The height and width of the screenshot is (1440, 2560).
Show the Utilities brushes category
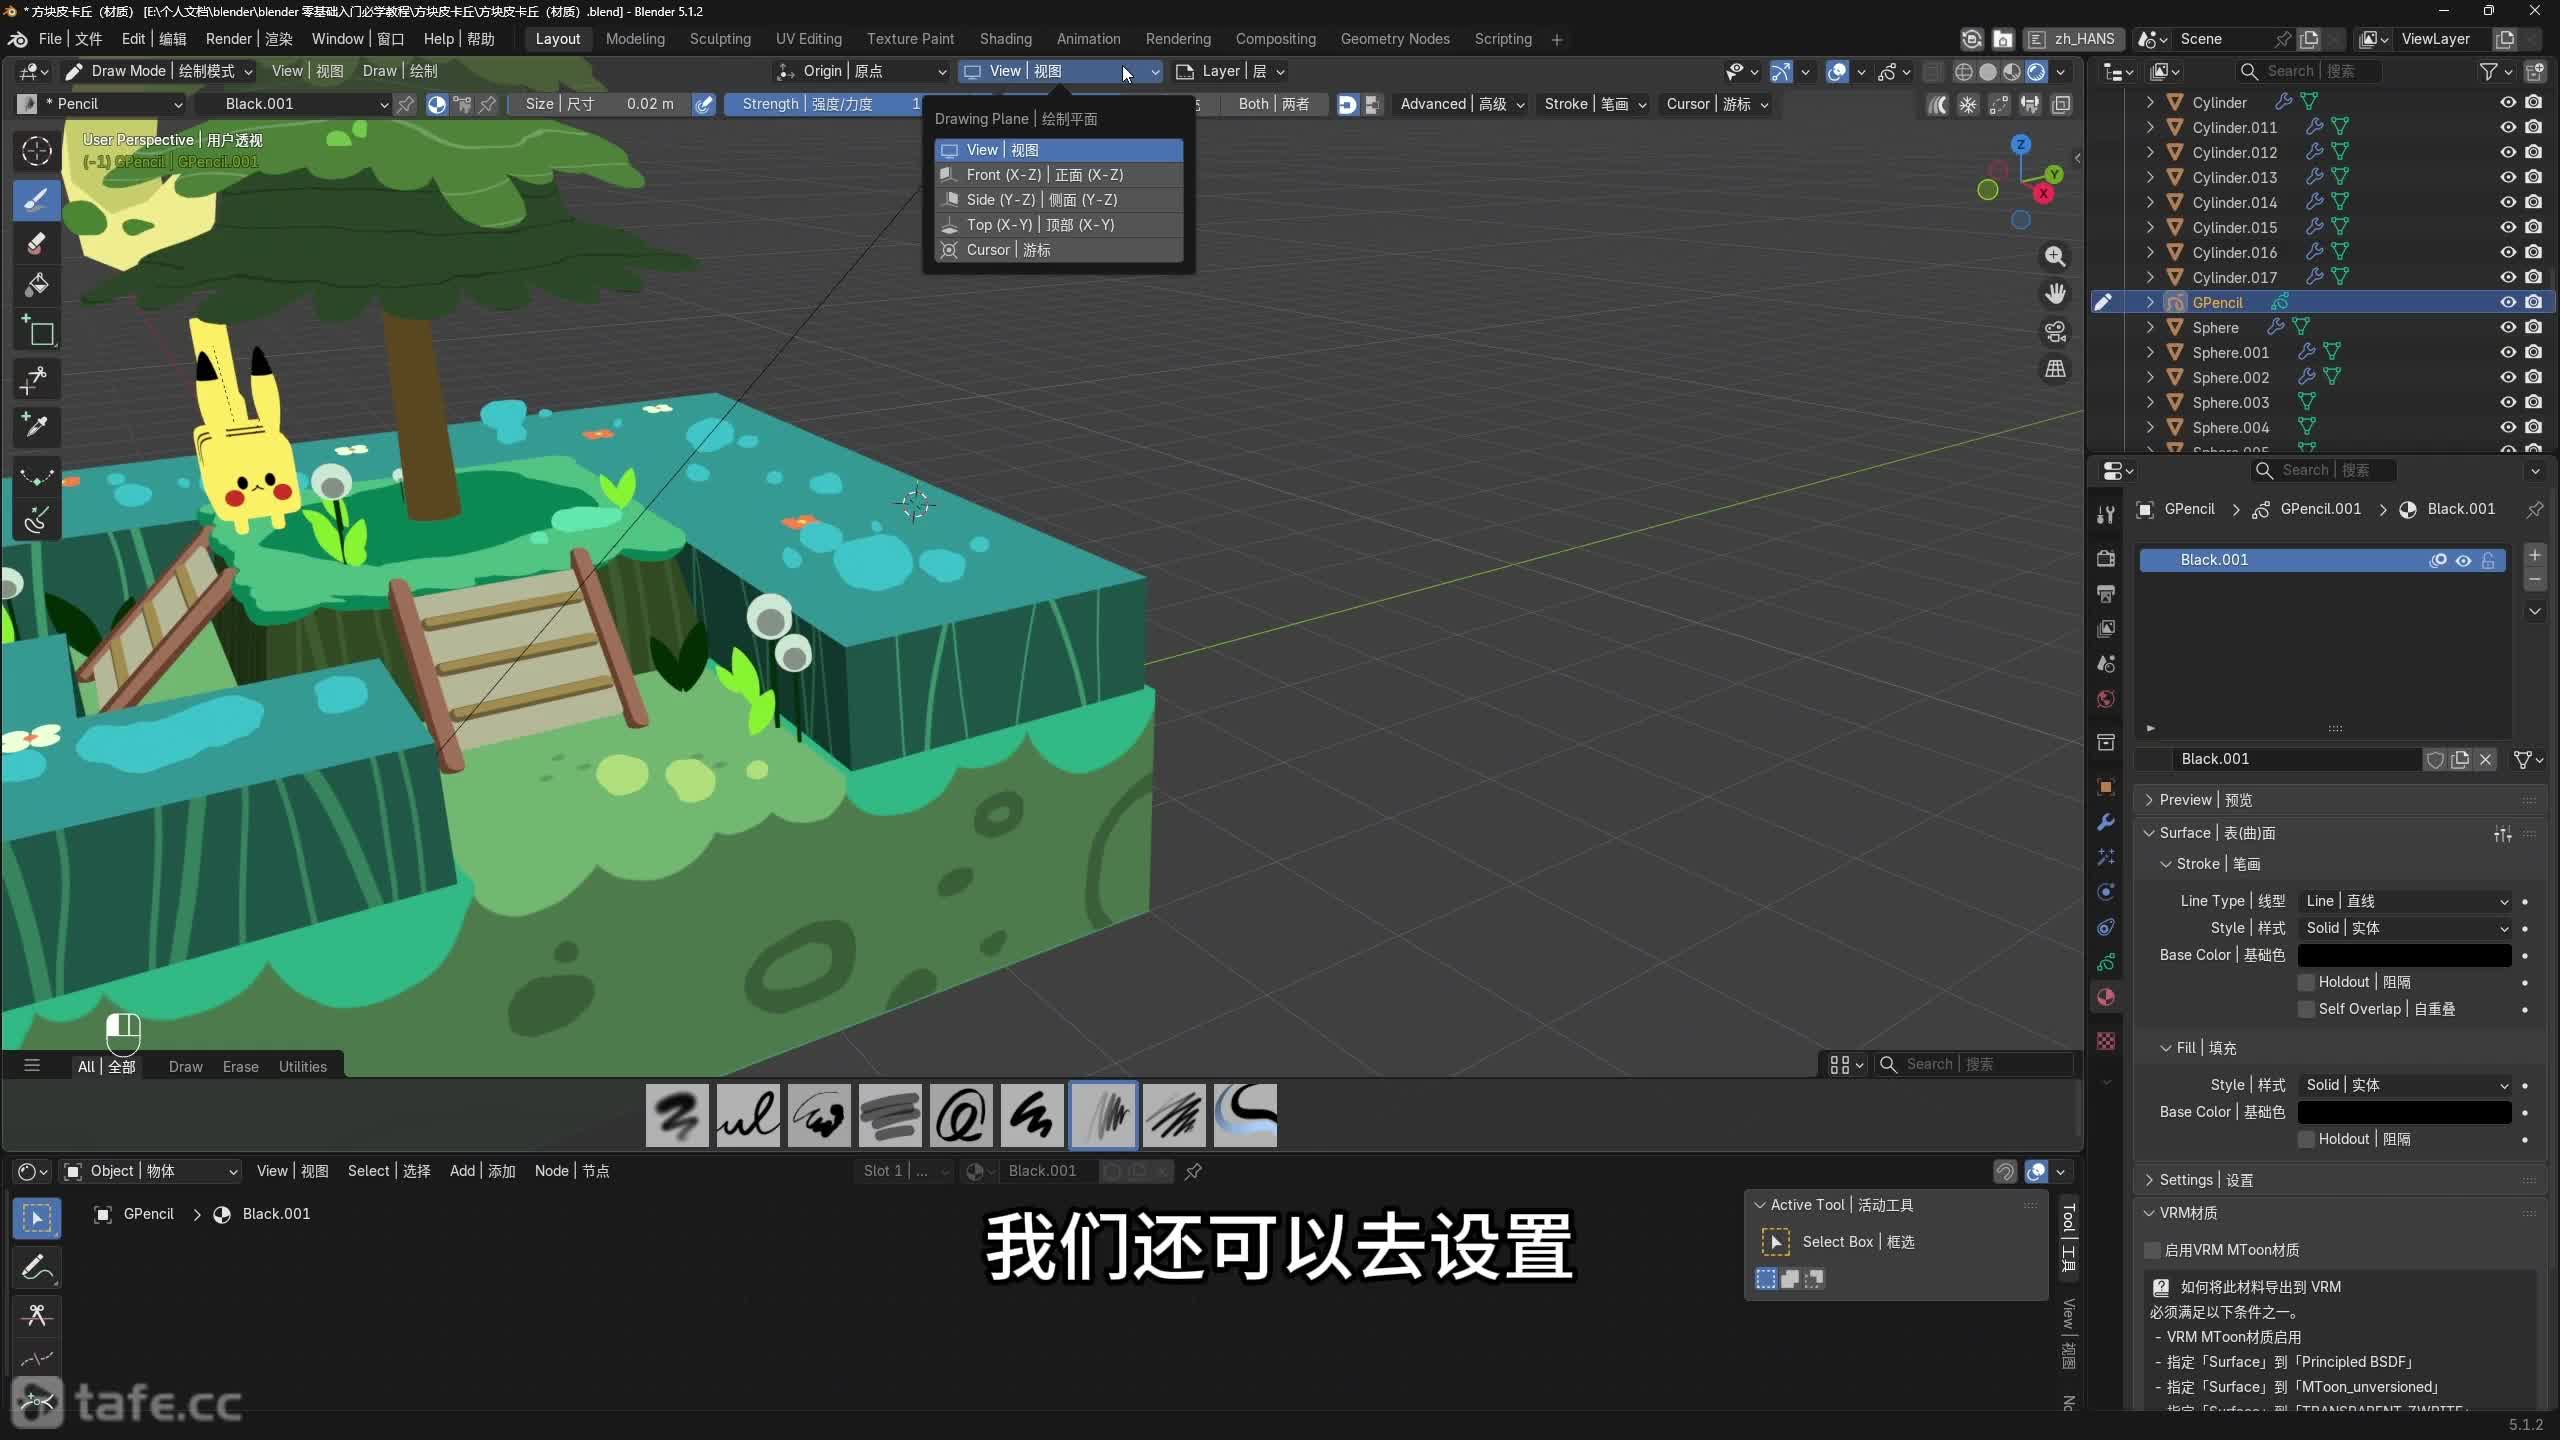[302, 1067]
